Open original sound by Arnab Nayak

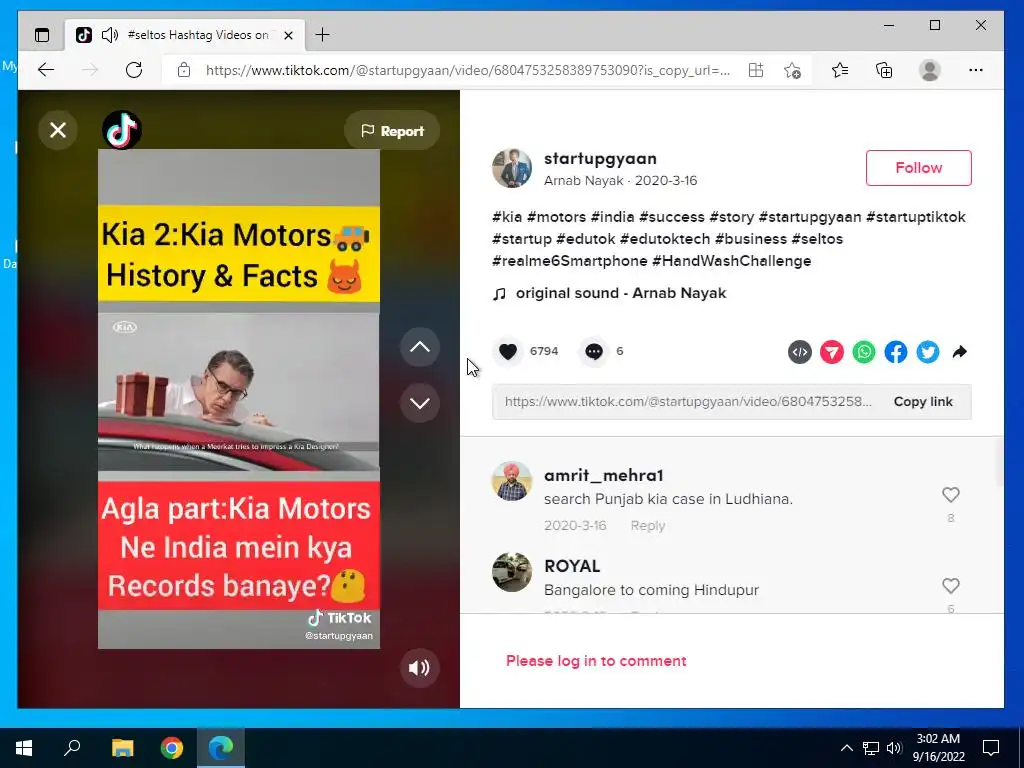620,293
